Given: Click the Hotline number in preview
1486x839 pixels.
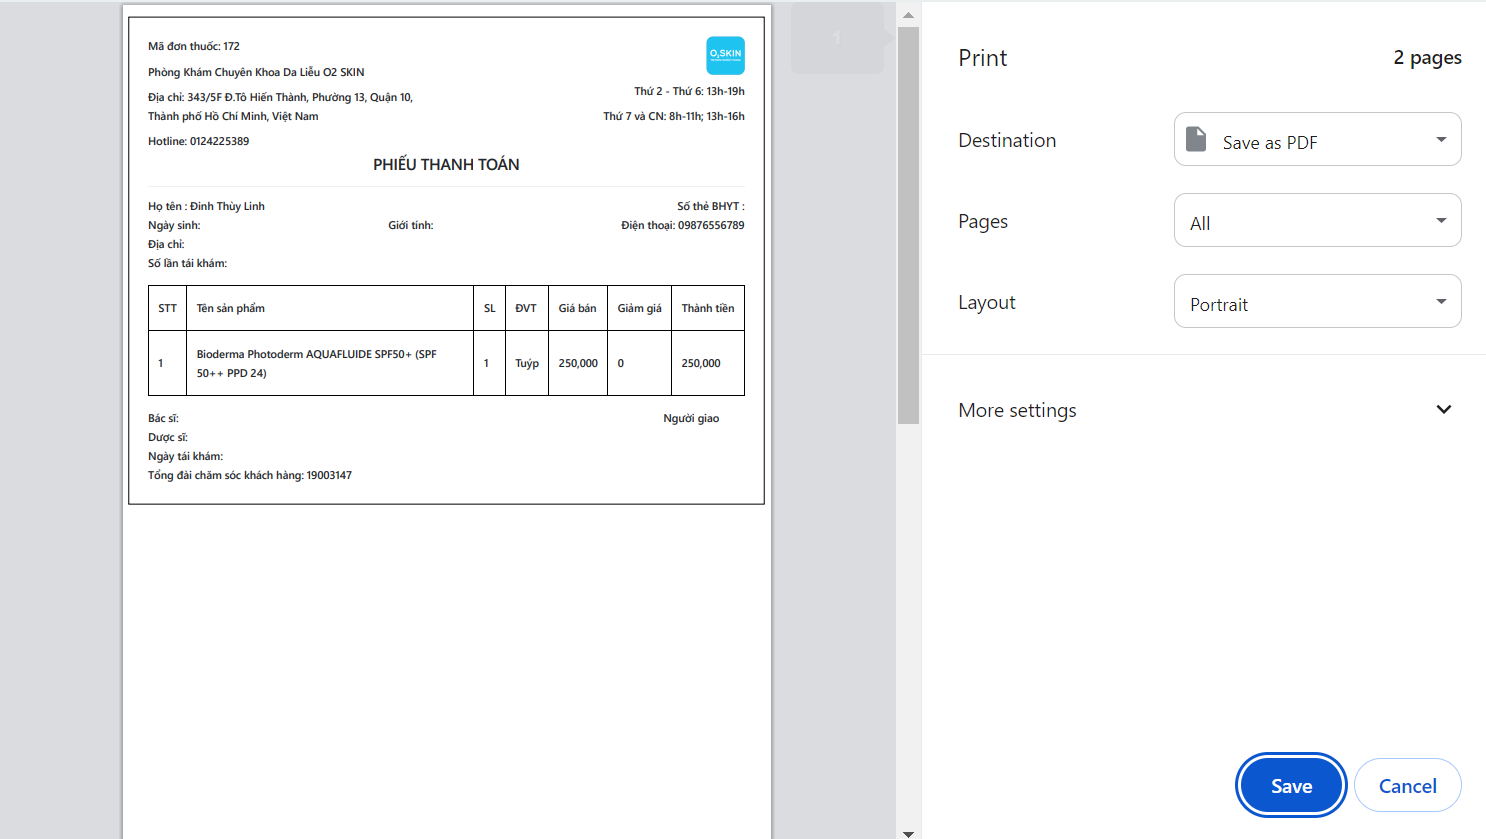Looking at the screenshot, I should click(x=219, y=141).
